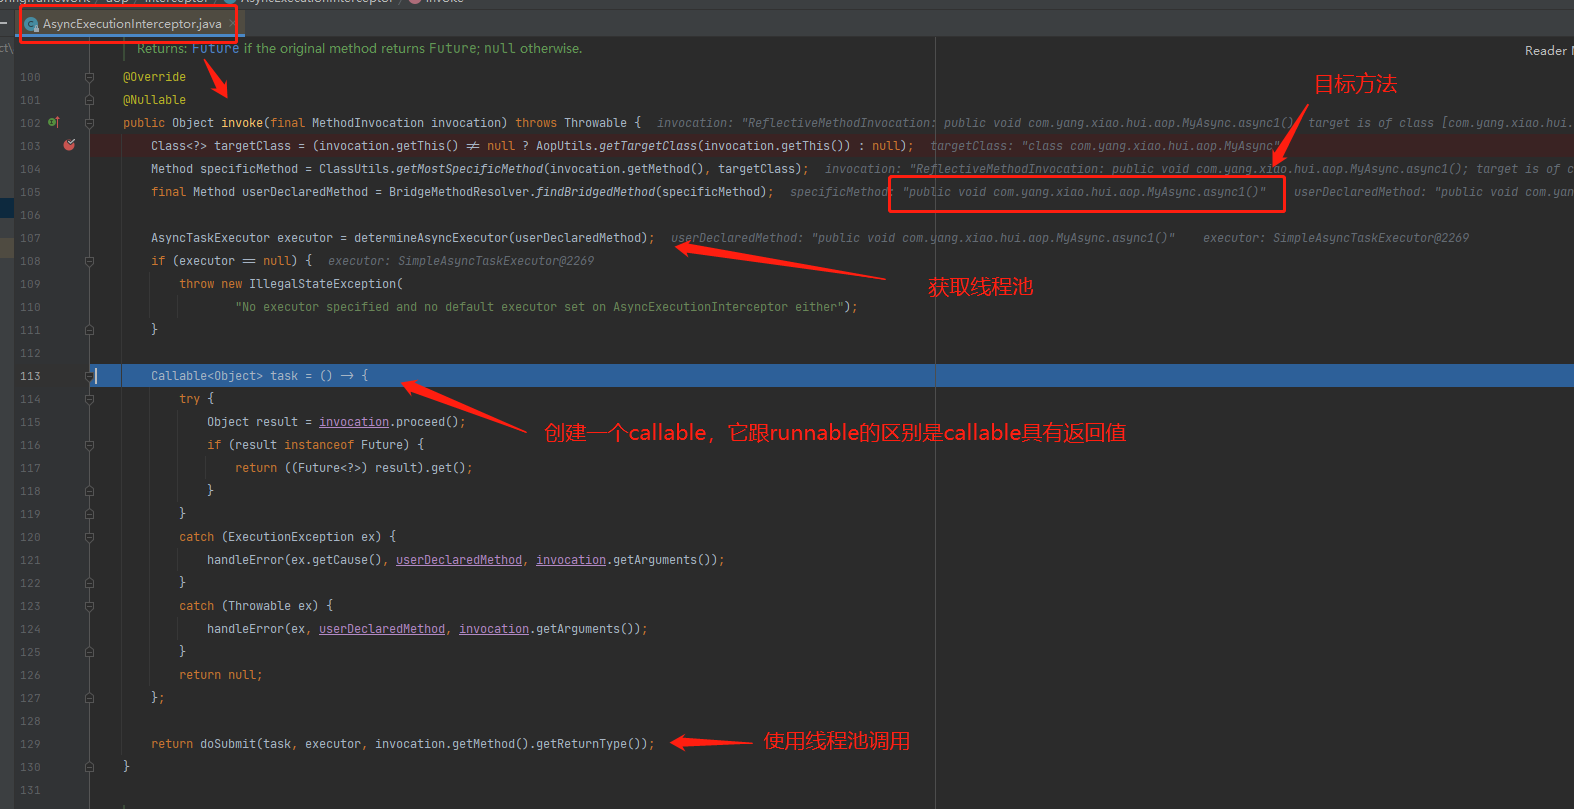Select the AsyncExecutionInterceptor.java editor tab
1574x809 pixels.
(x=130, y=24)
